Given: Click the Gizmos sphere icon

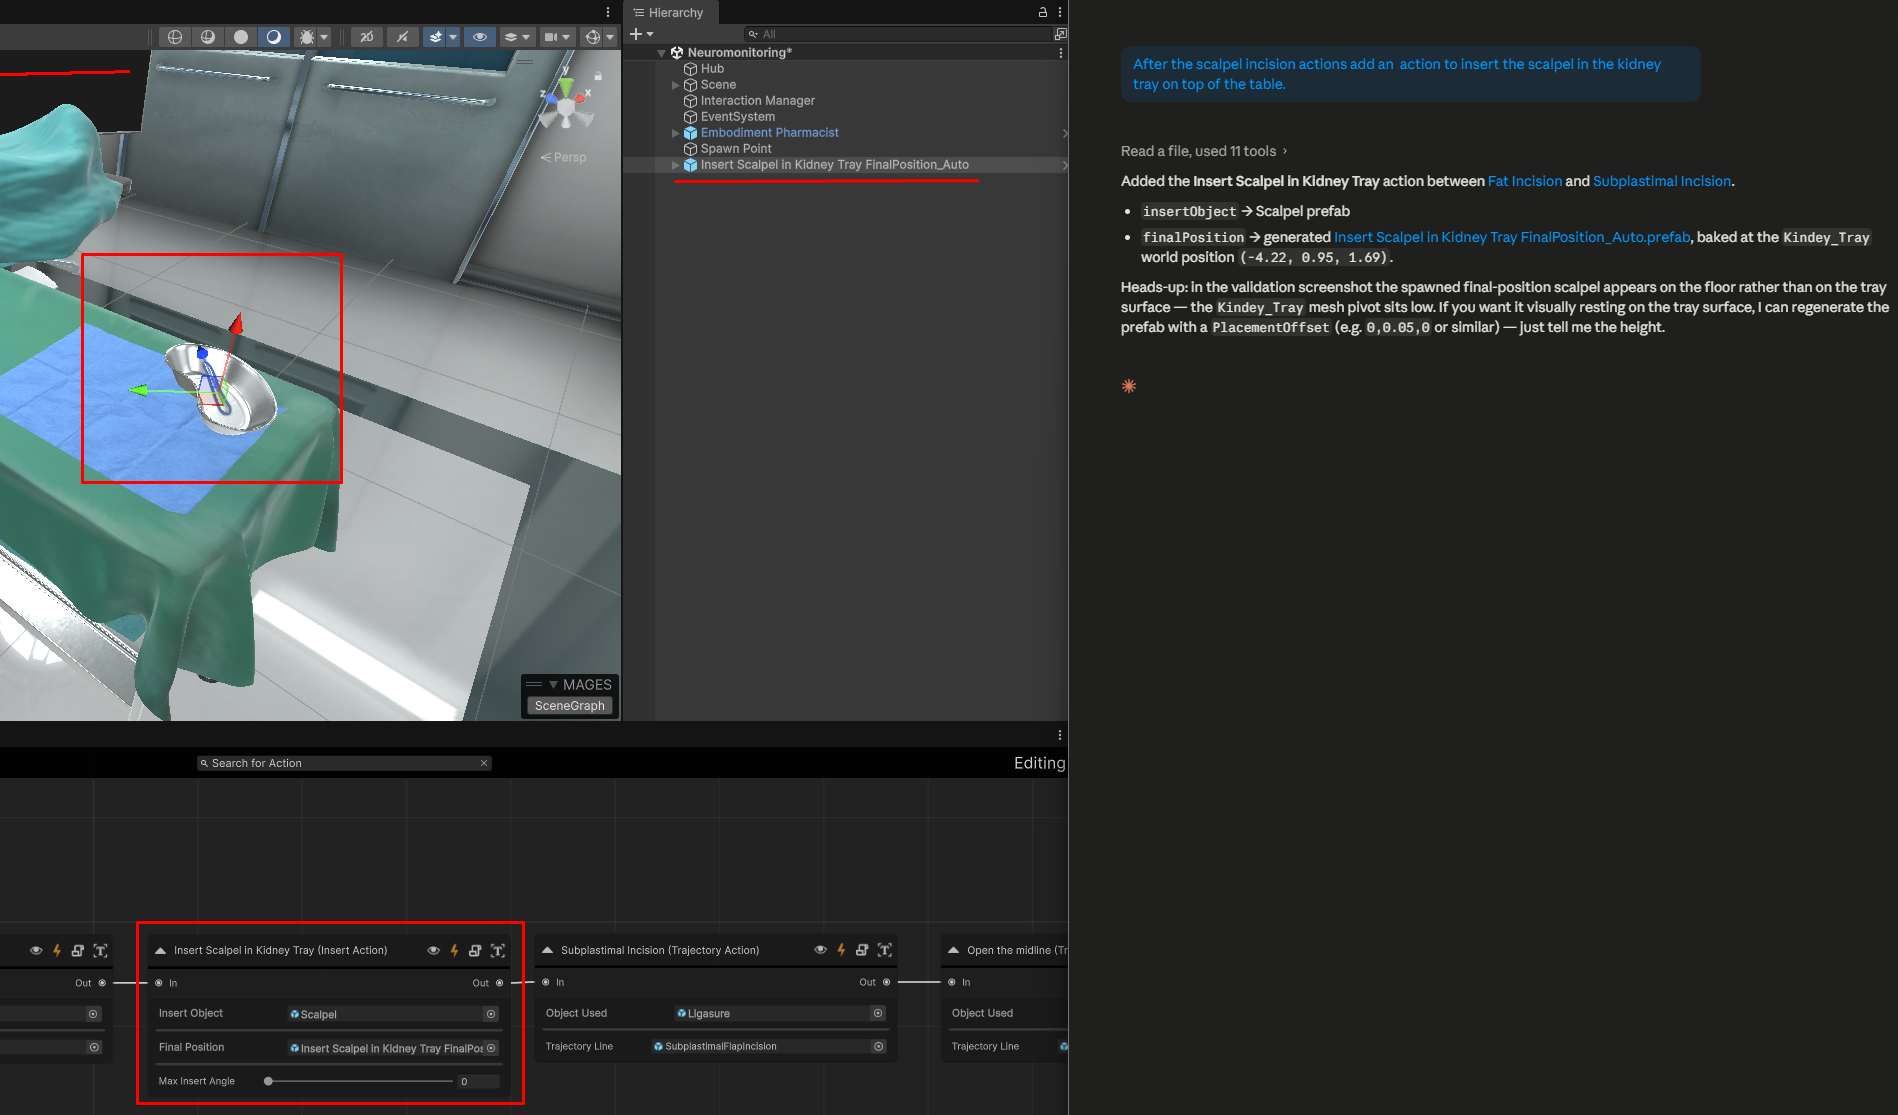Looking at the screenshot, I should (x=593, y=37).
